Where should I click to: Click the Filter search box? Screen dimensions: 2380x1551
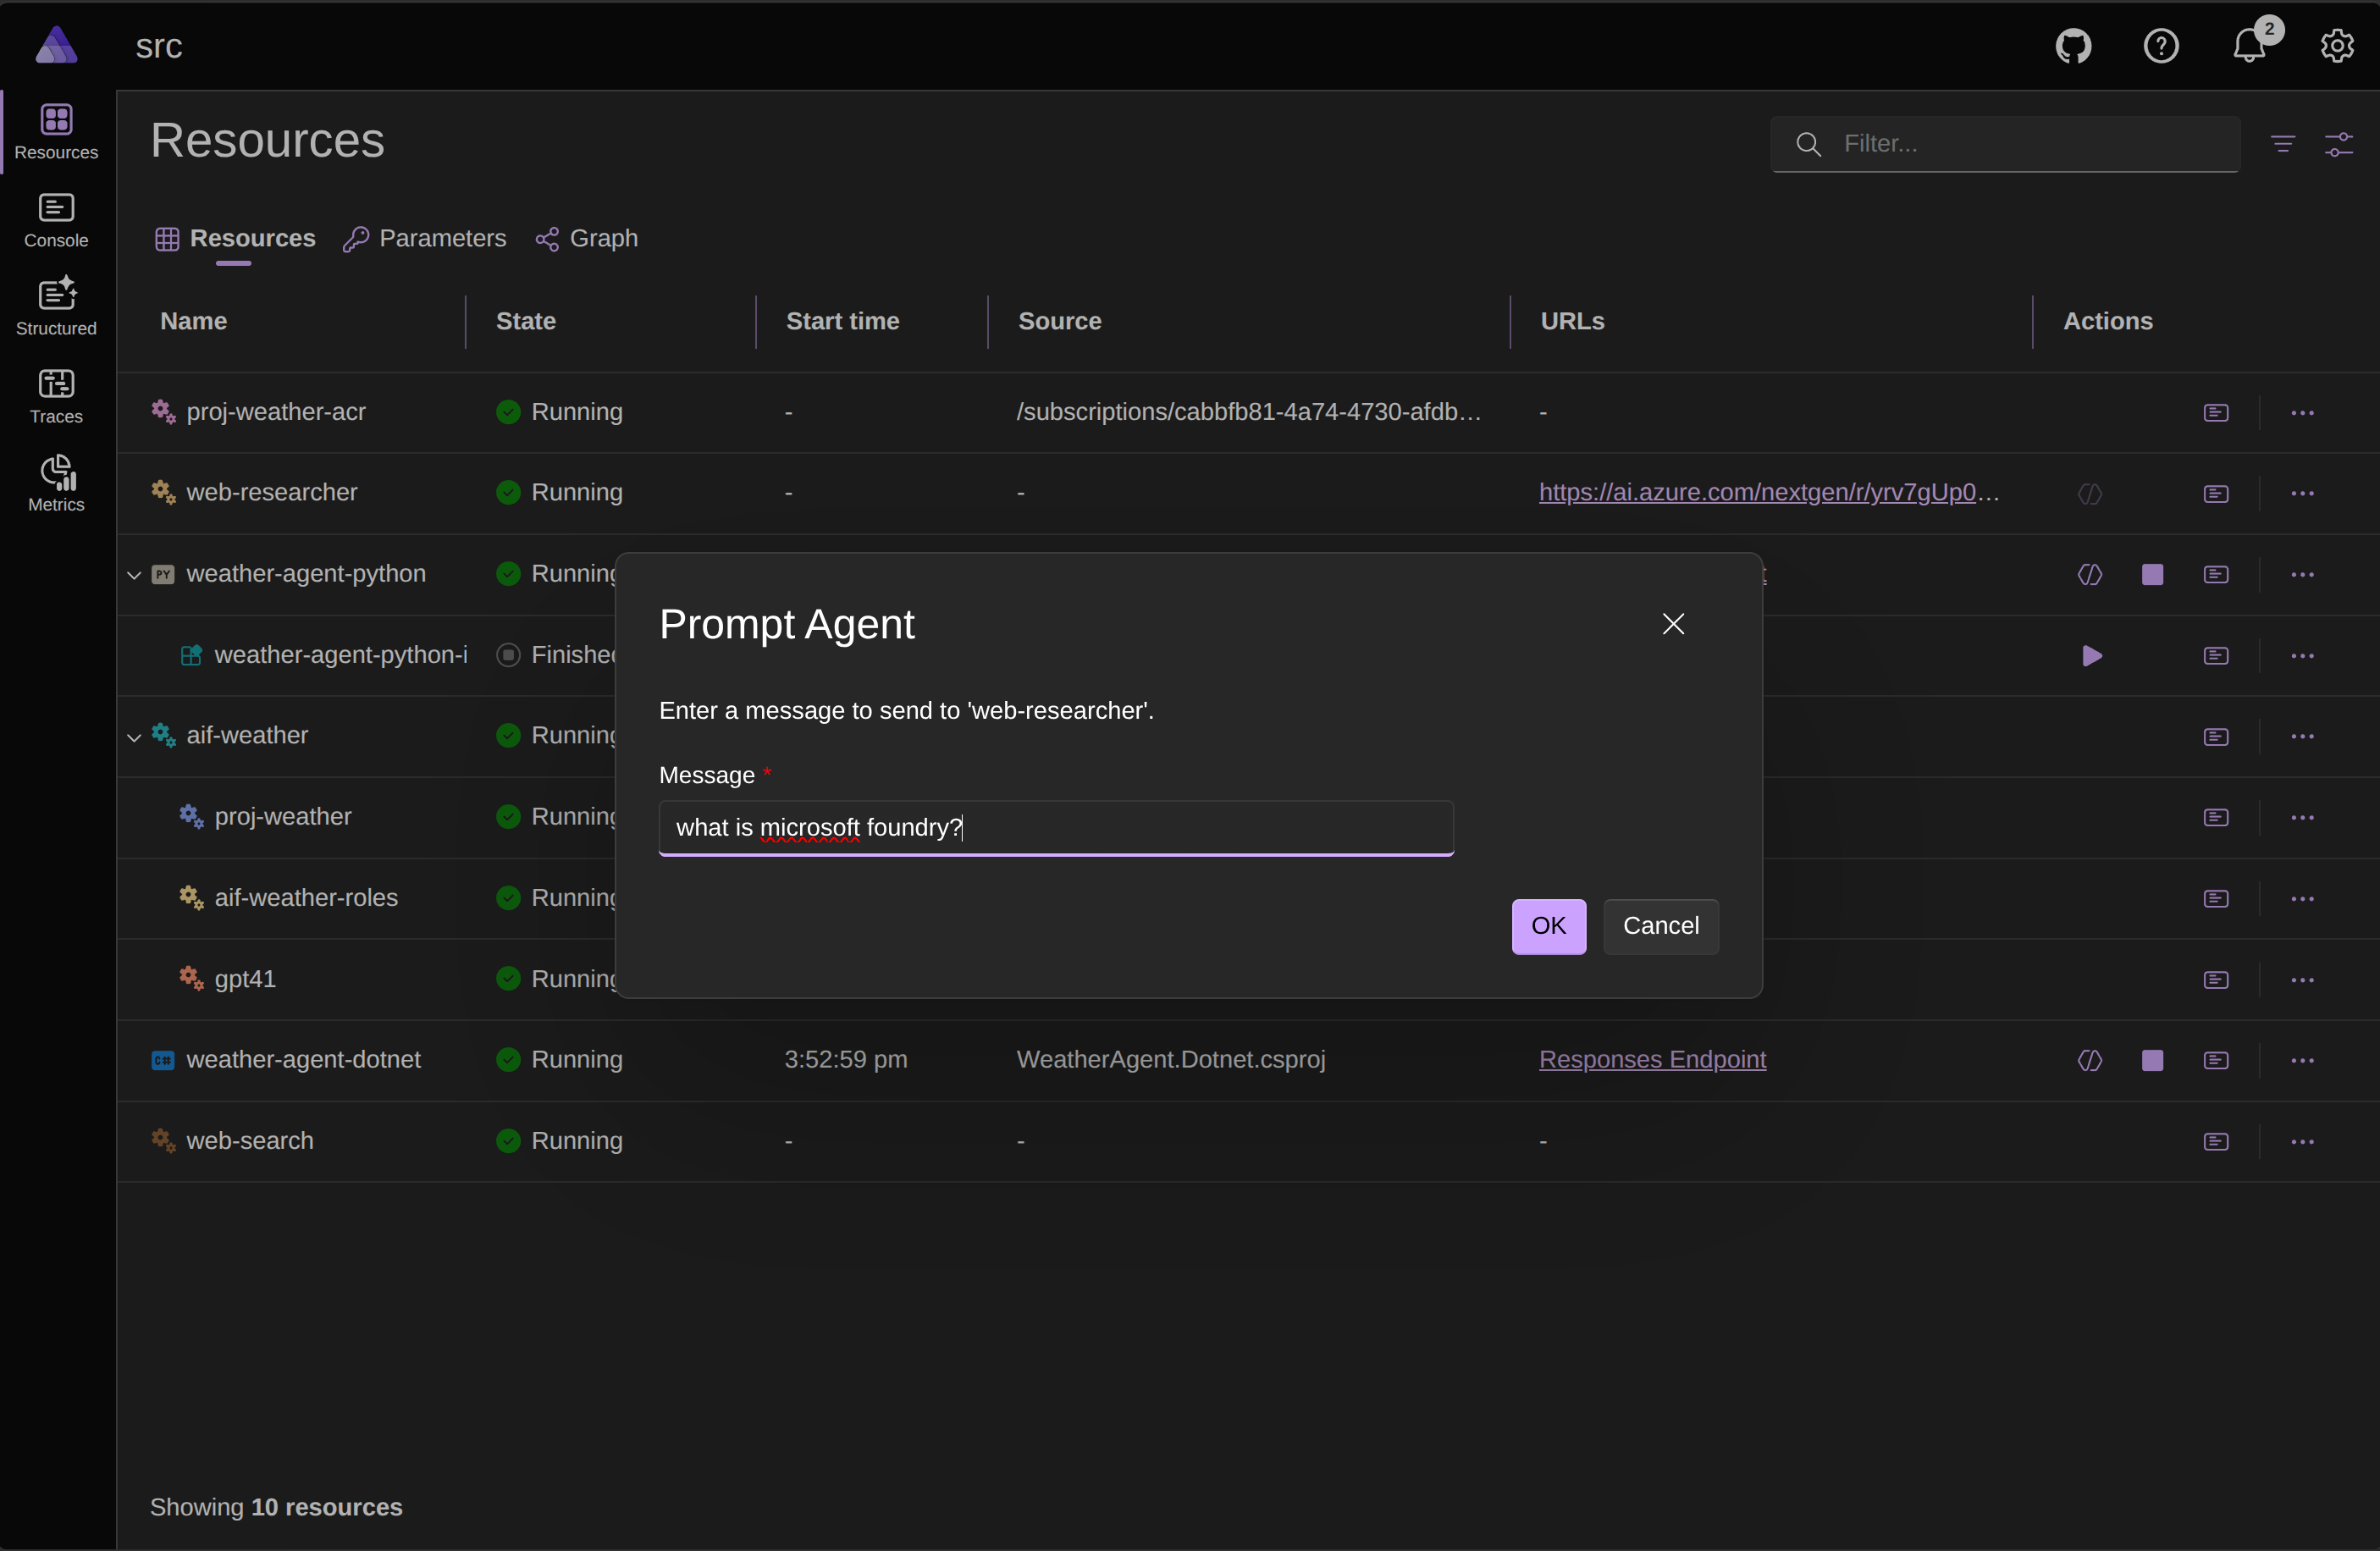2005,144
